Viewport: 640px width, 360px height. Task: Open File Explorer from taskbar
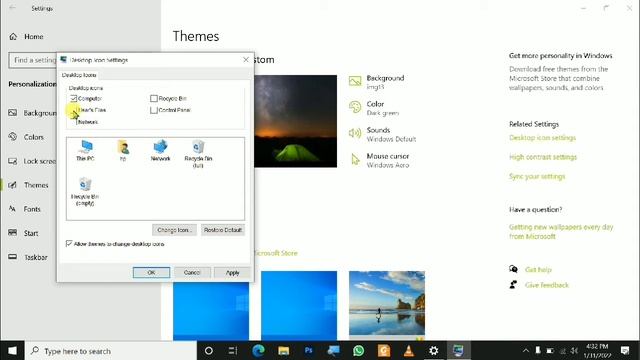pyautogui.click(x=283, y=351)
